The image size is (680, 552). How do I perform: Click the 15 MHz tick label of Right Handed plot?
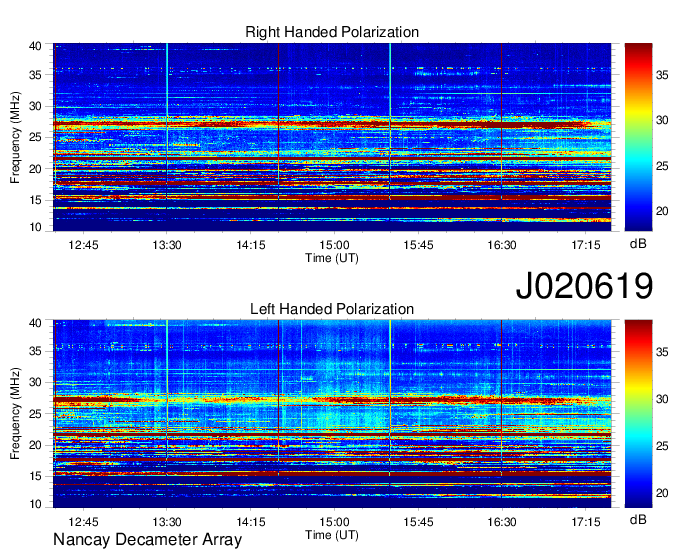point(36,200)
